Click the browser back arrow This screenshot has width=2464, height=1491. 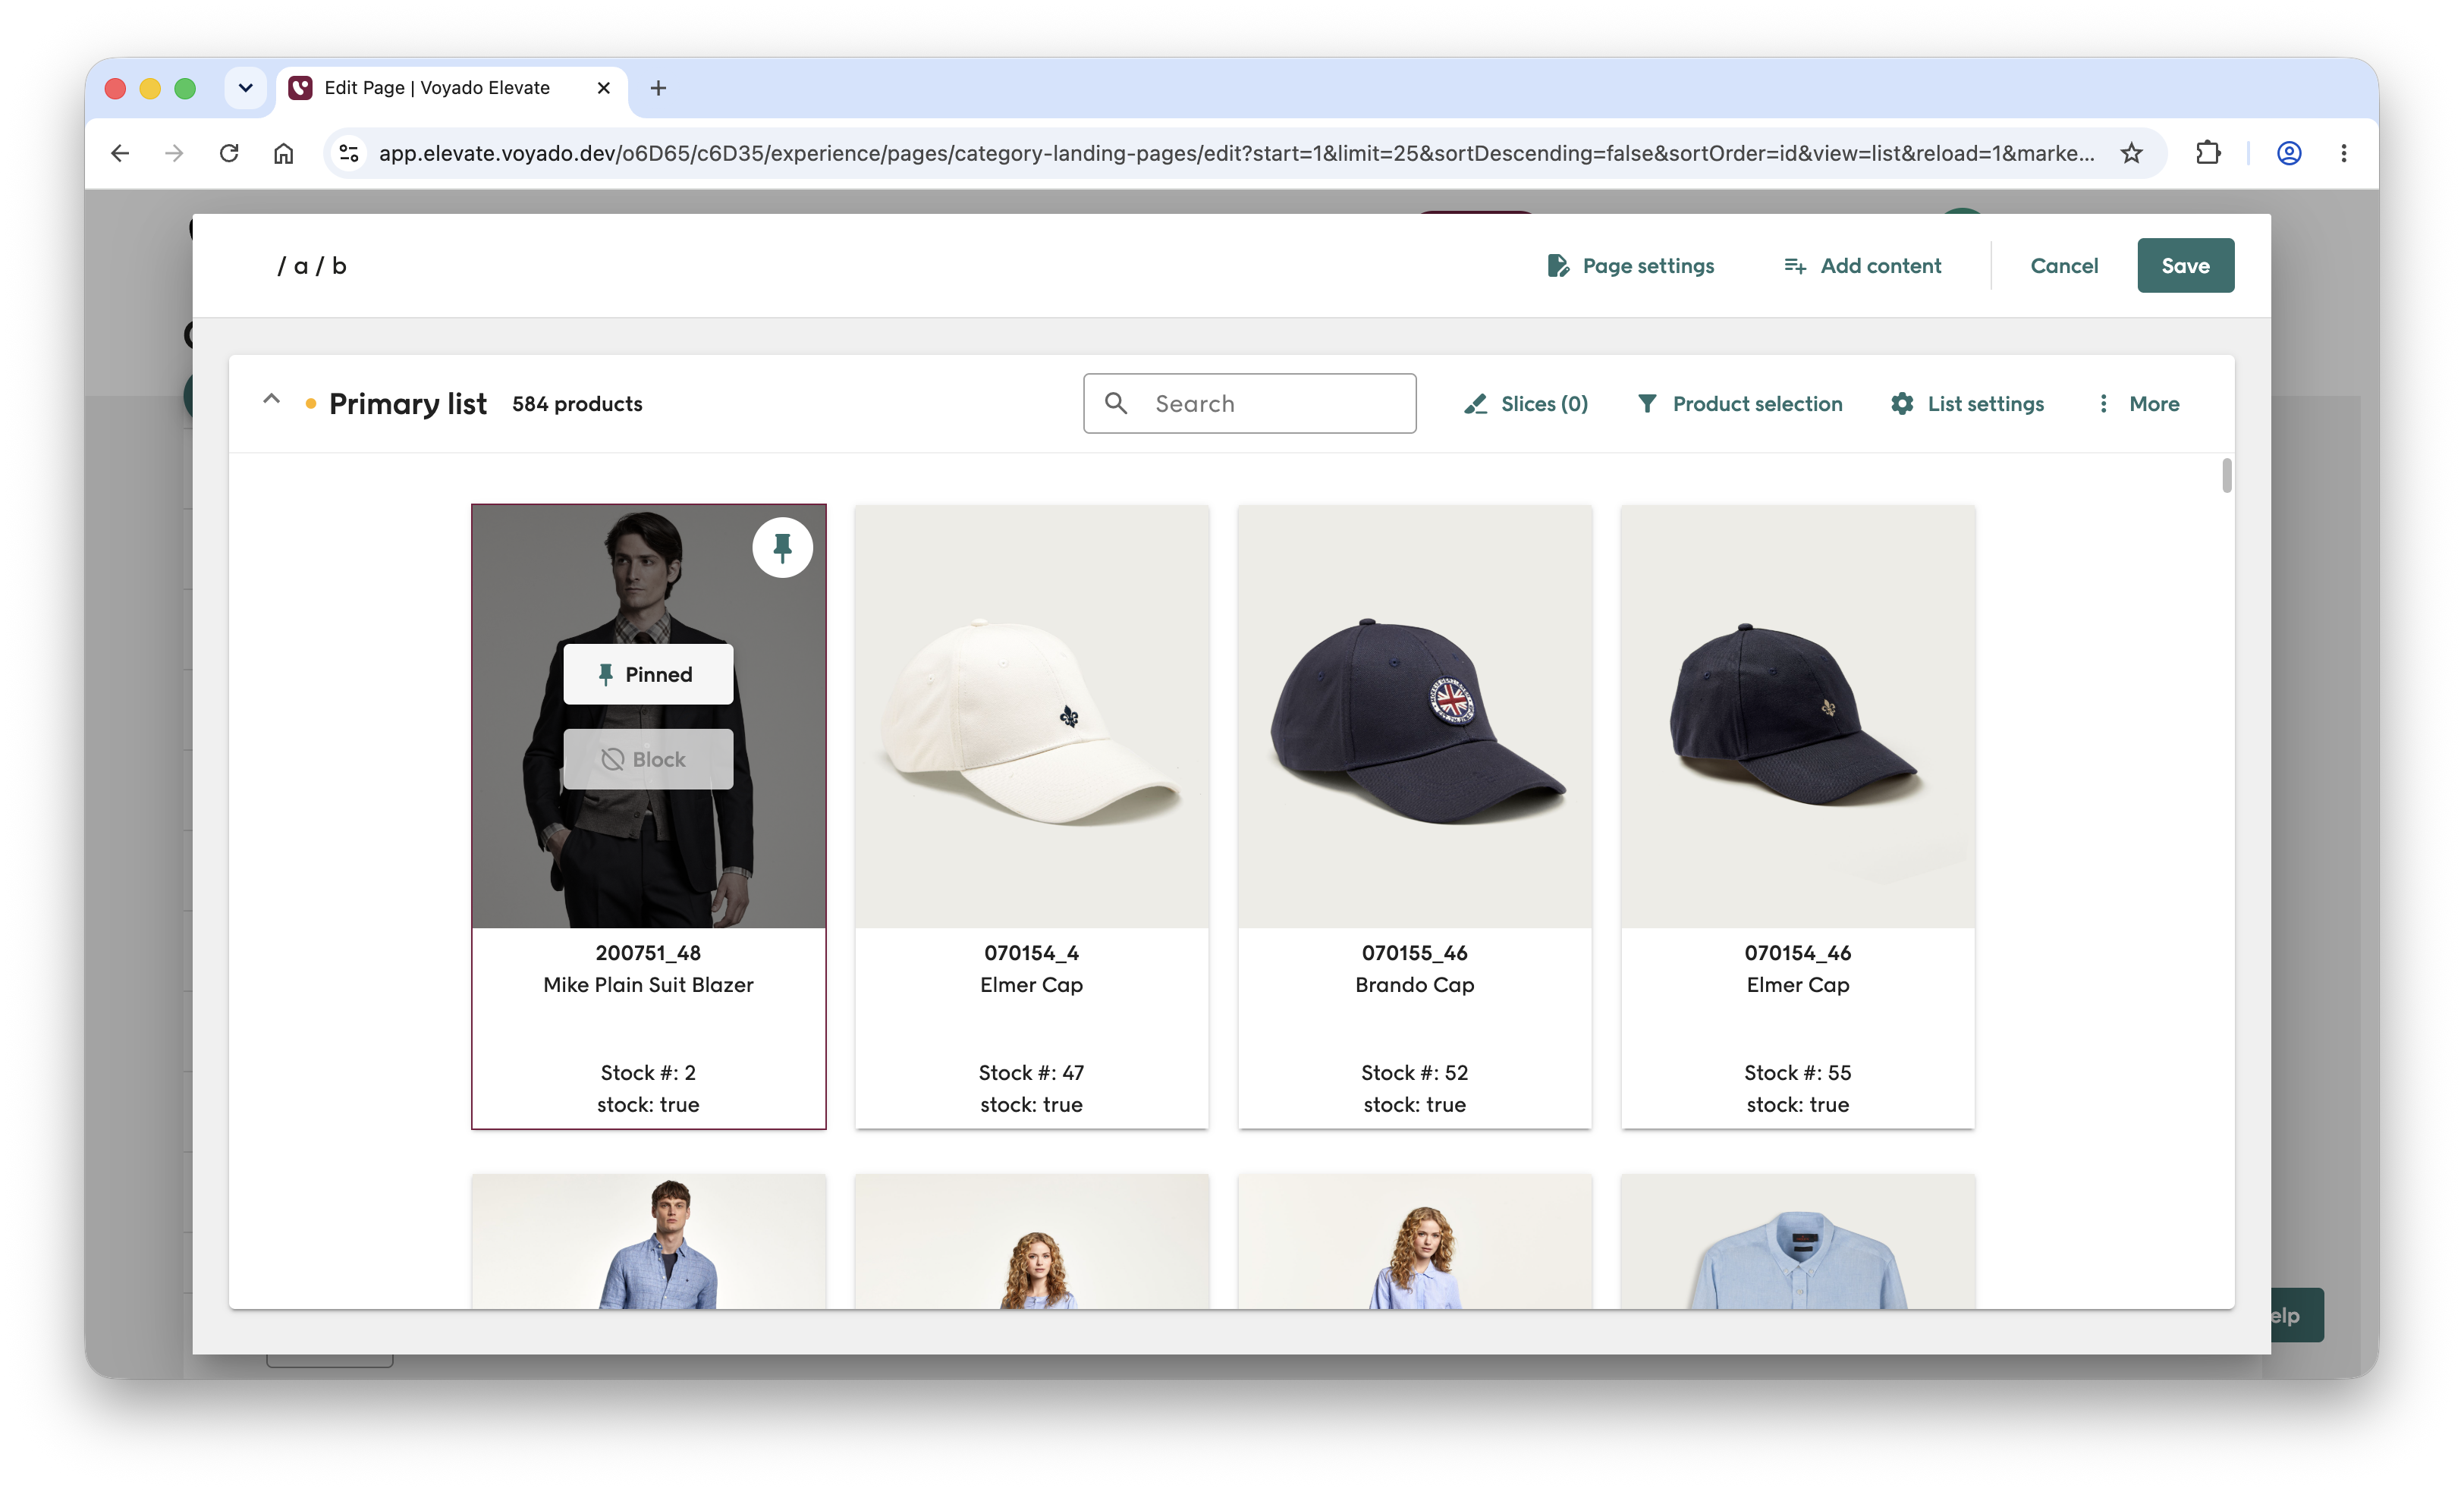click(x=120, y=153)
